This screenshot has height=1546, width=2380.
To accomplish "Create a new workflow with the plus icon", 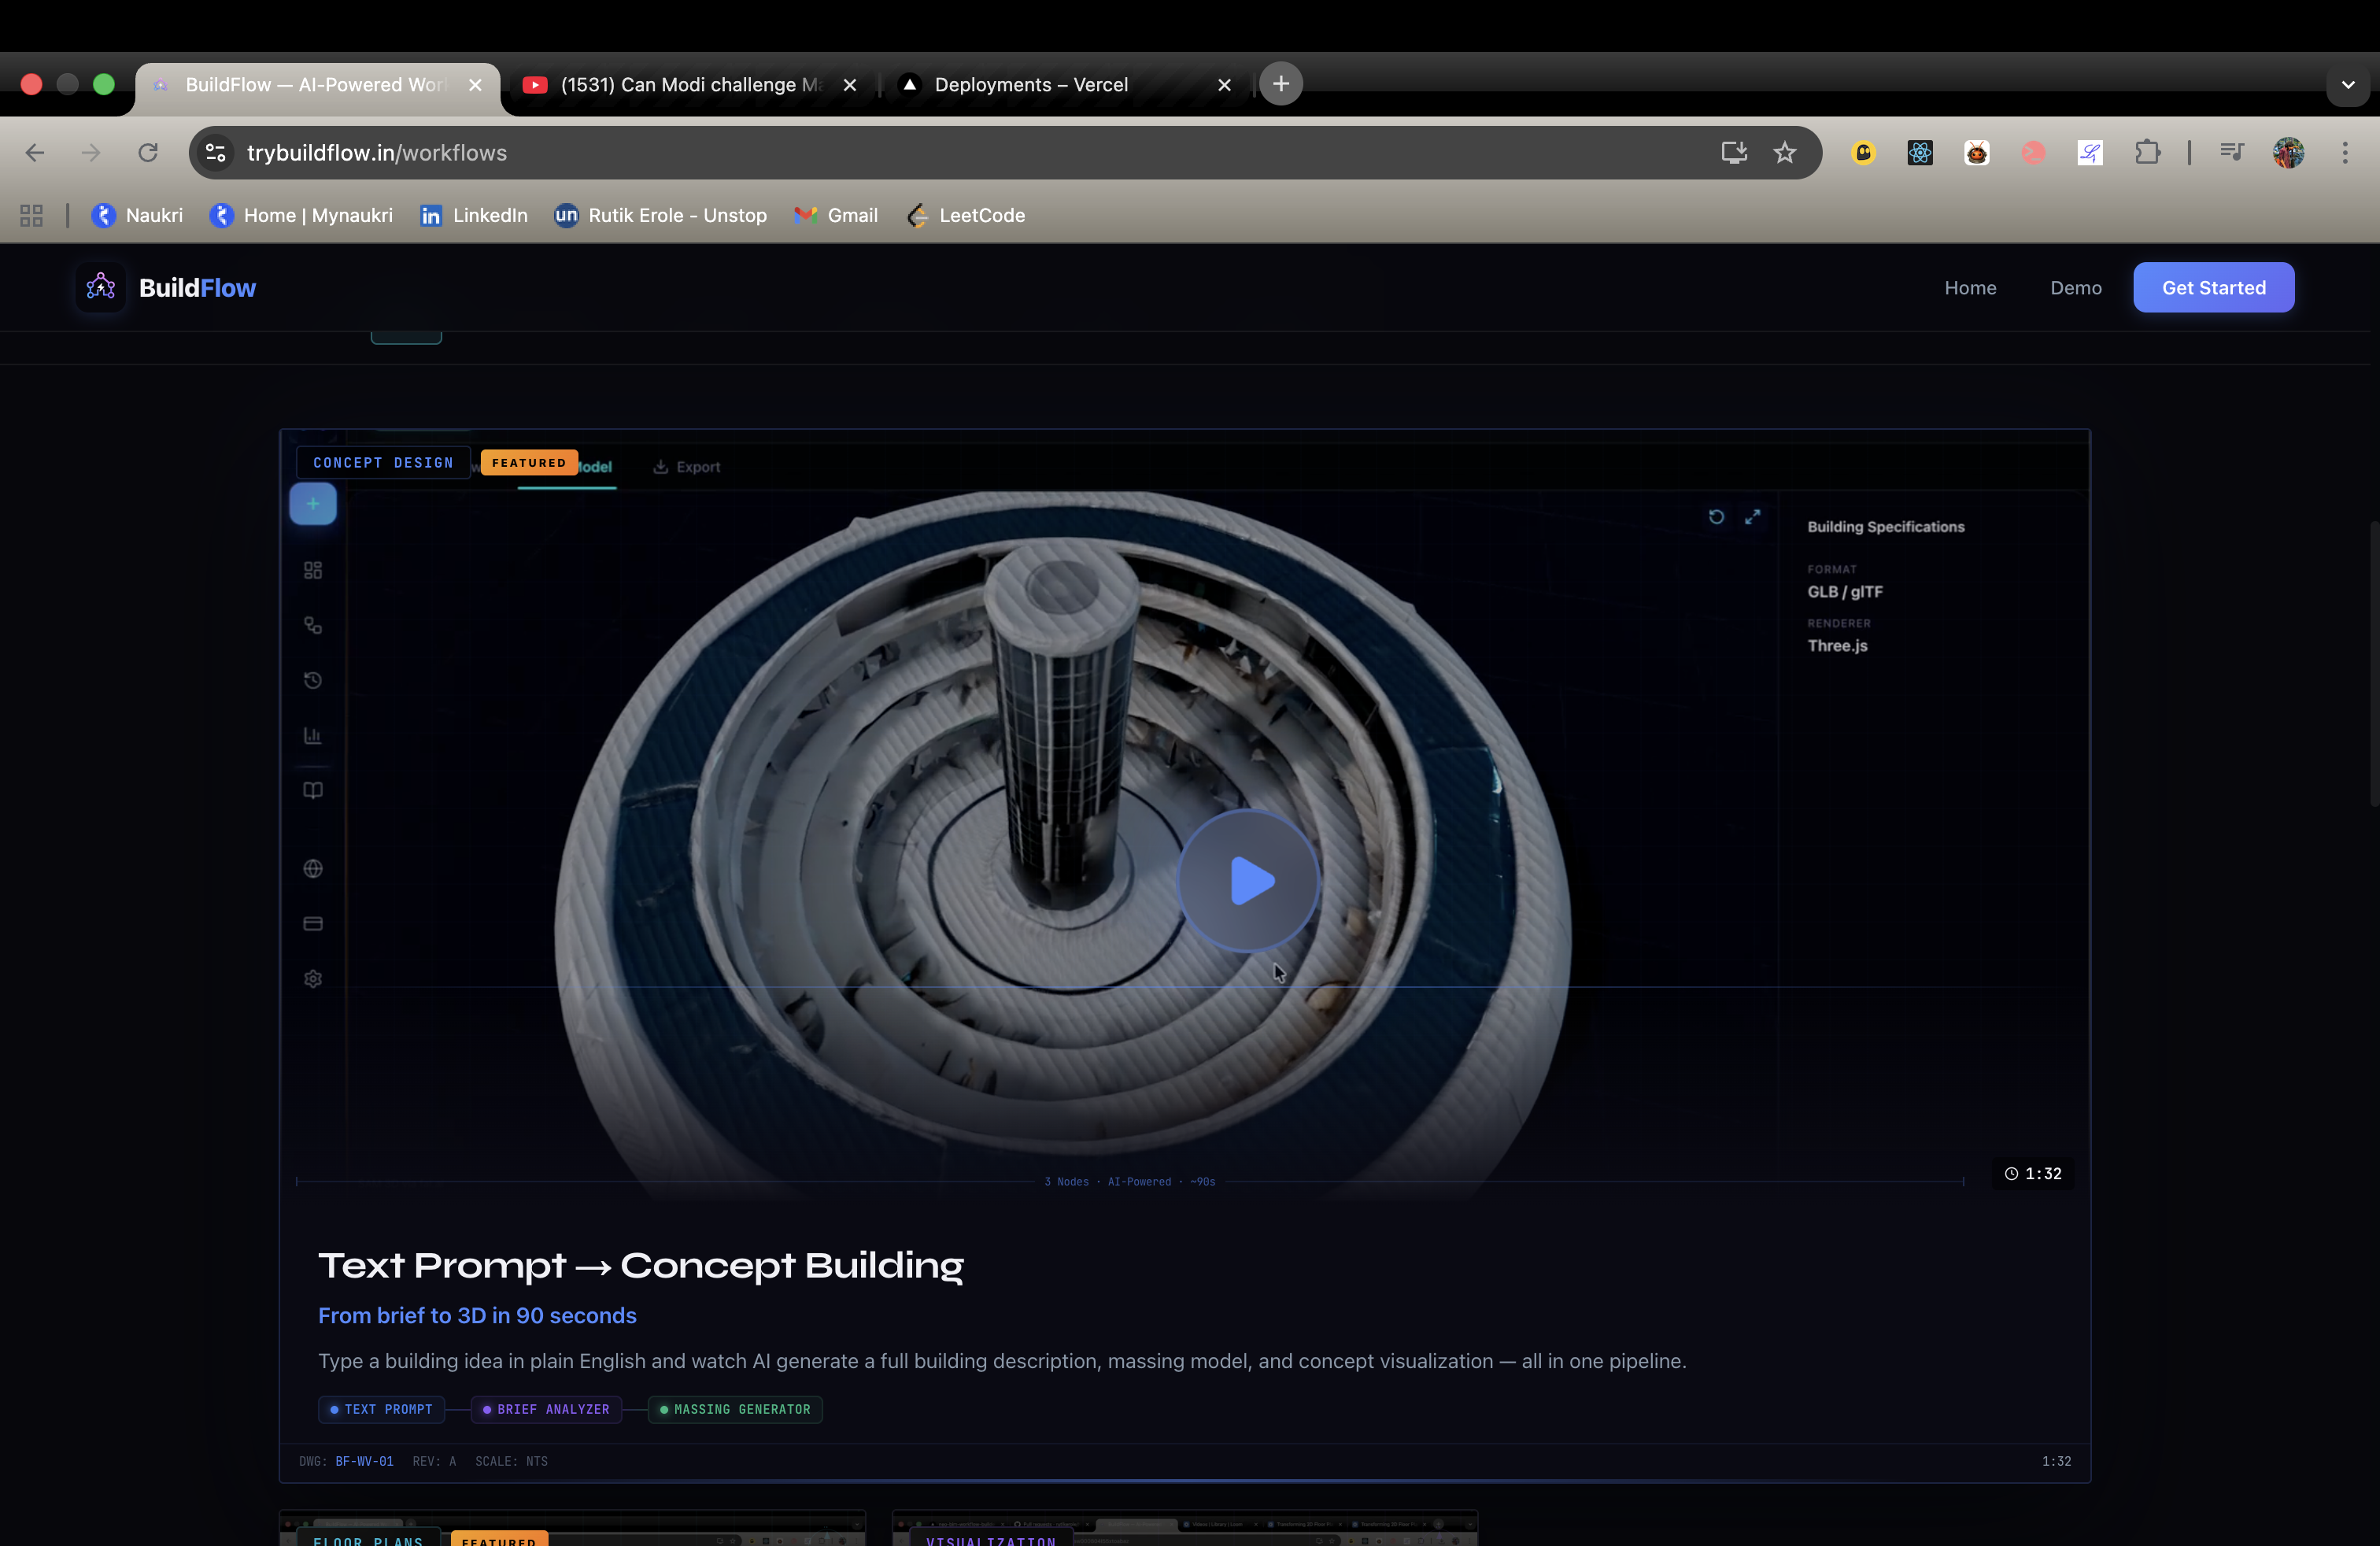I will 312,503.
